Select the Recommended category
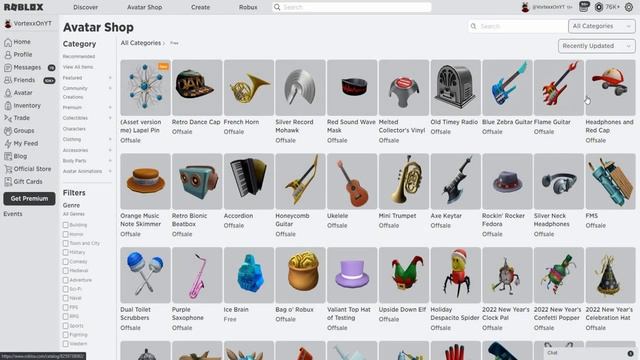Screen dimensions: 640x360 click(x=79, y=56)
